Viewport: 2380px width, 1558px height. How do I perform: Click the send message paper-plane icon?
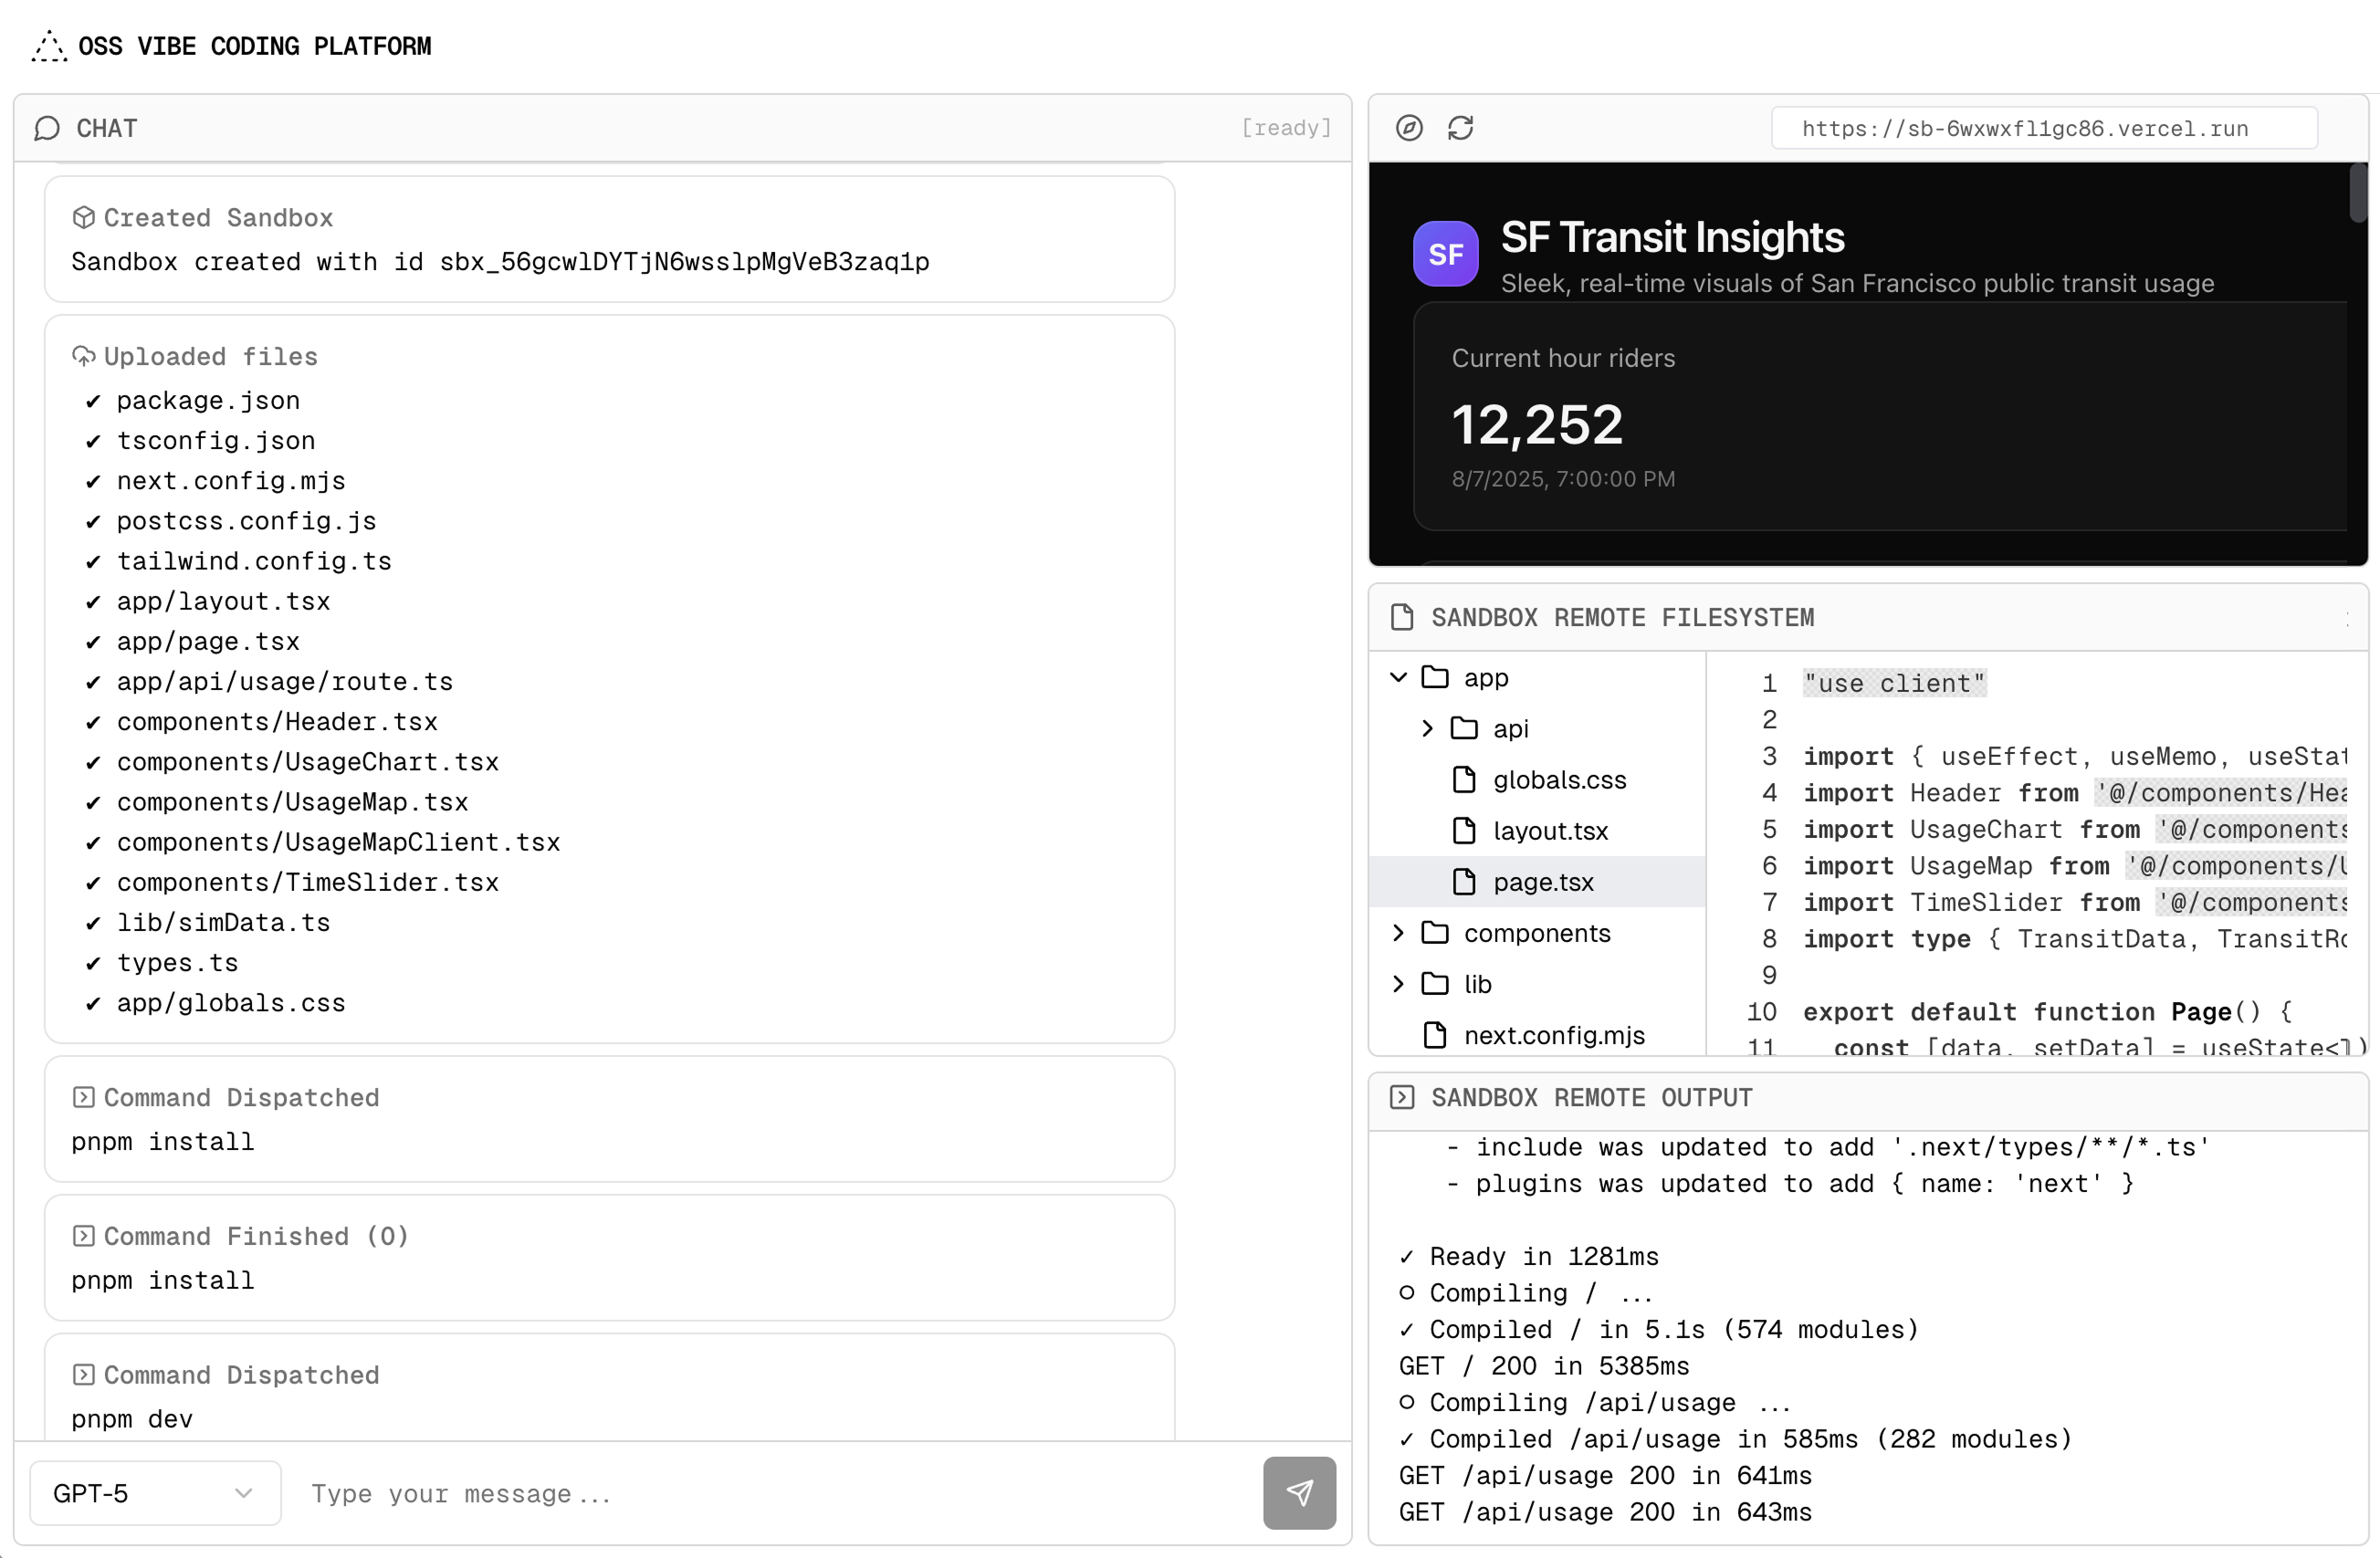(x=1298, y=1492)
